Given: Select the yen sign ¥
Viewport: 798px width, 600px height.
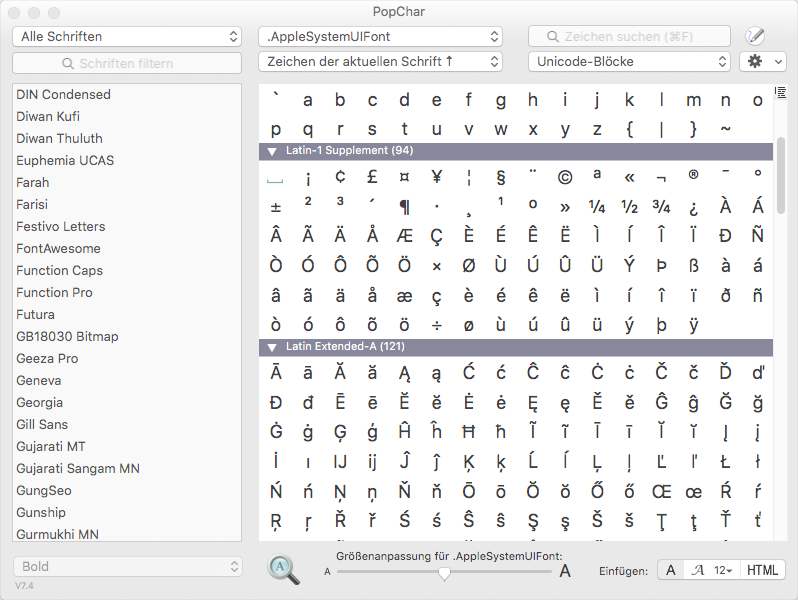Looking at the screenshot, I should [437, 177].
